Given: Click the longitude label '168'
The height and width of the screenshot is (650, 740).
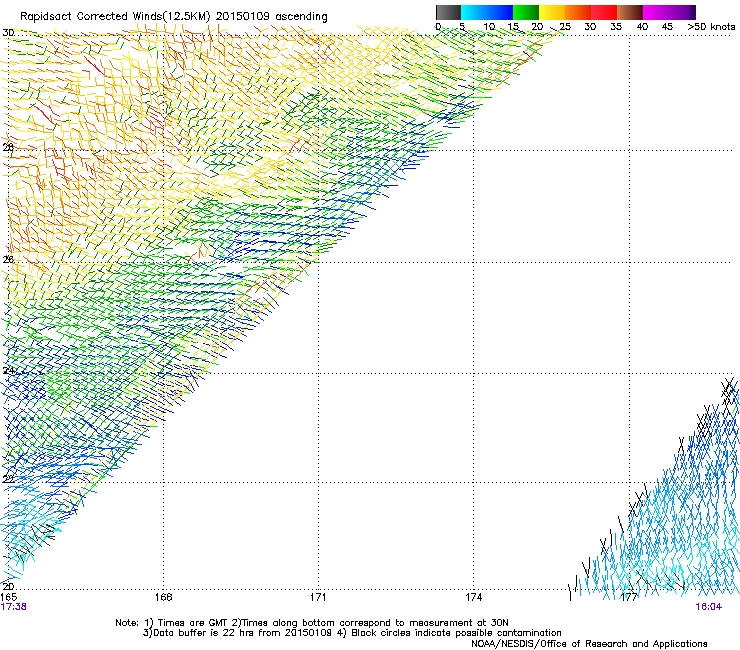Looking at the screenshot, I should point(163,597).
